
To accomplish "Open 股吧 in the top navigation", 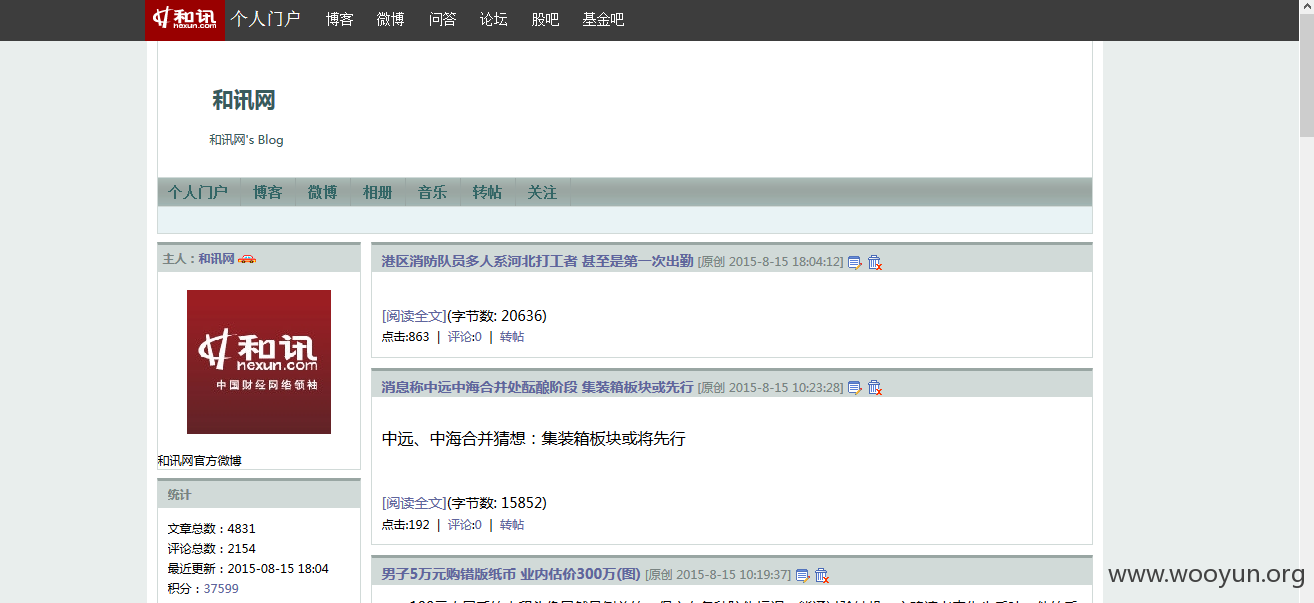I will (546, 19).
